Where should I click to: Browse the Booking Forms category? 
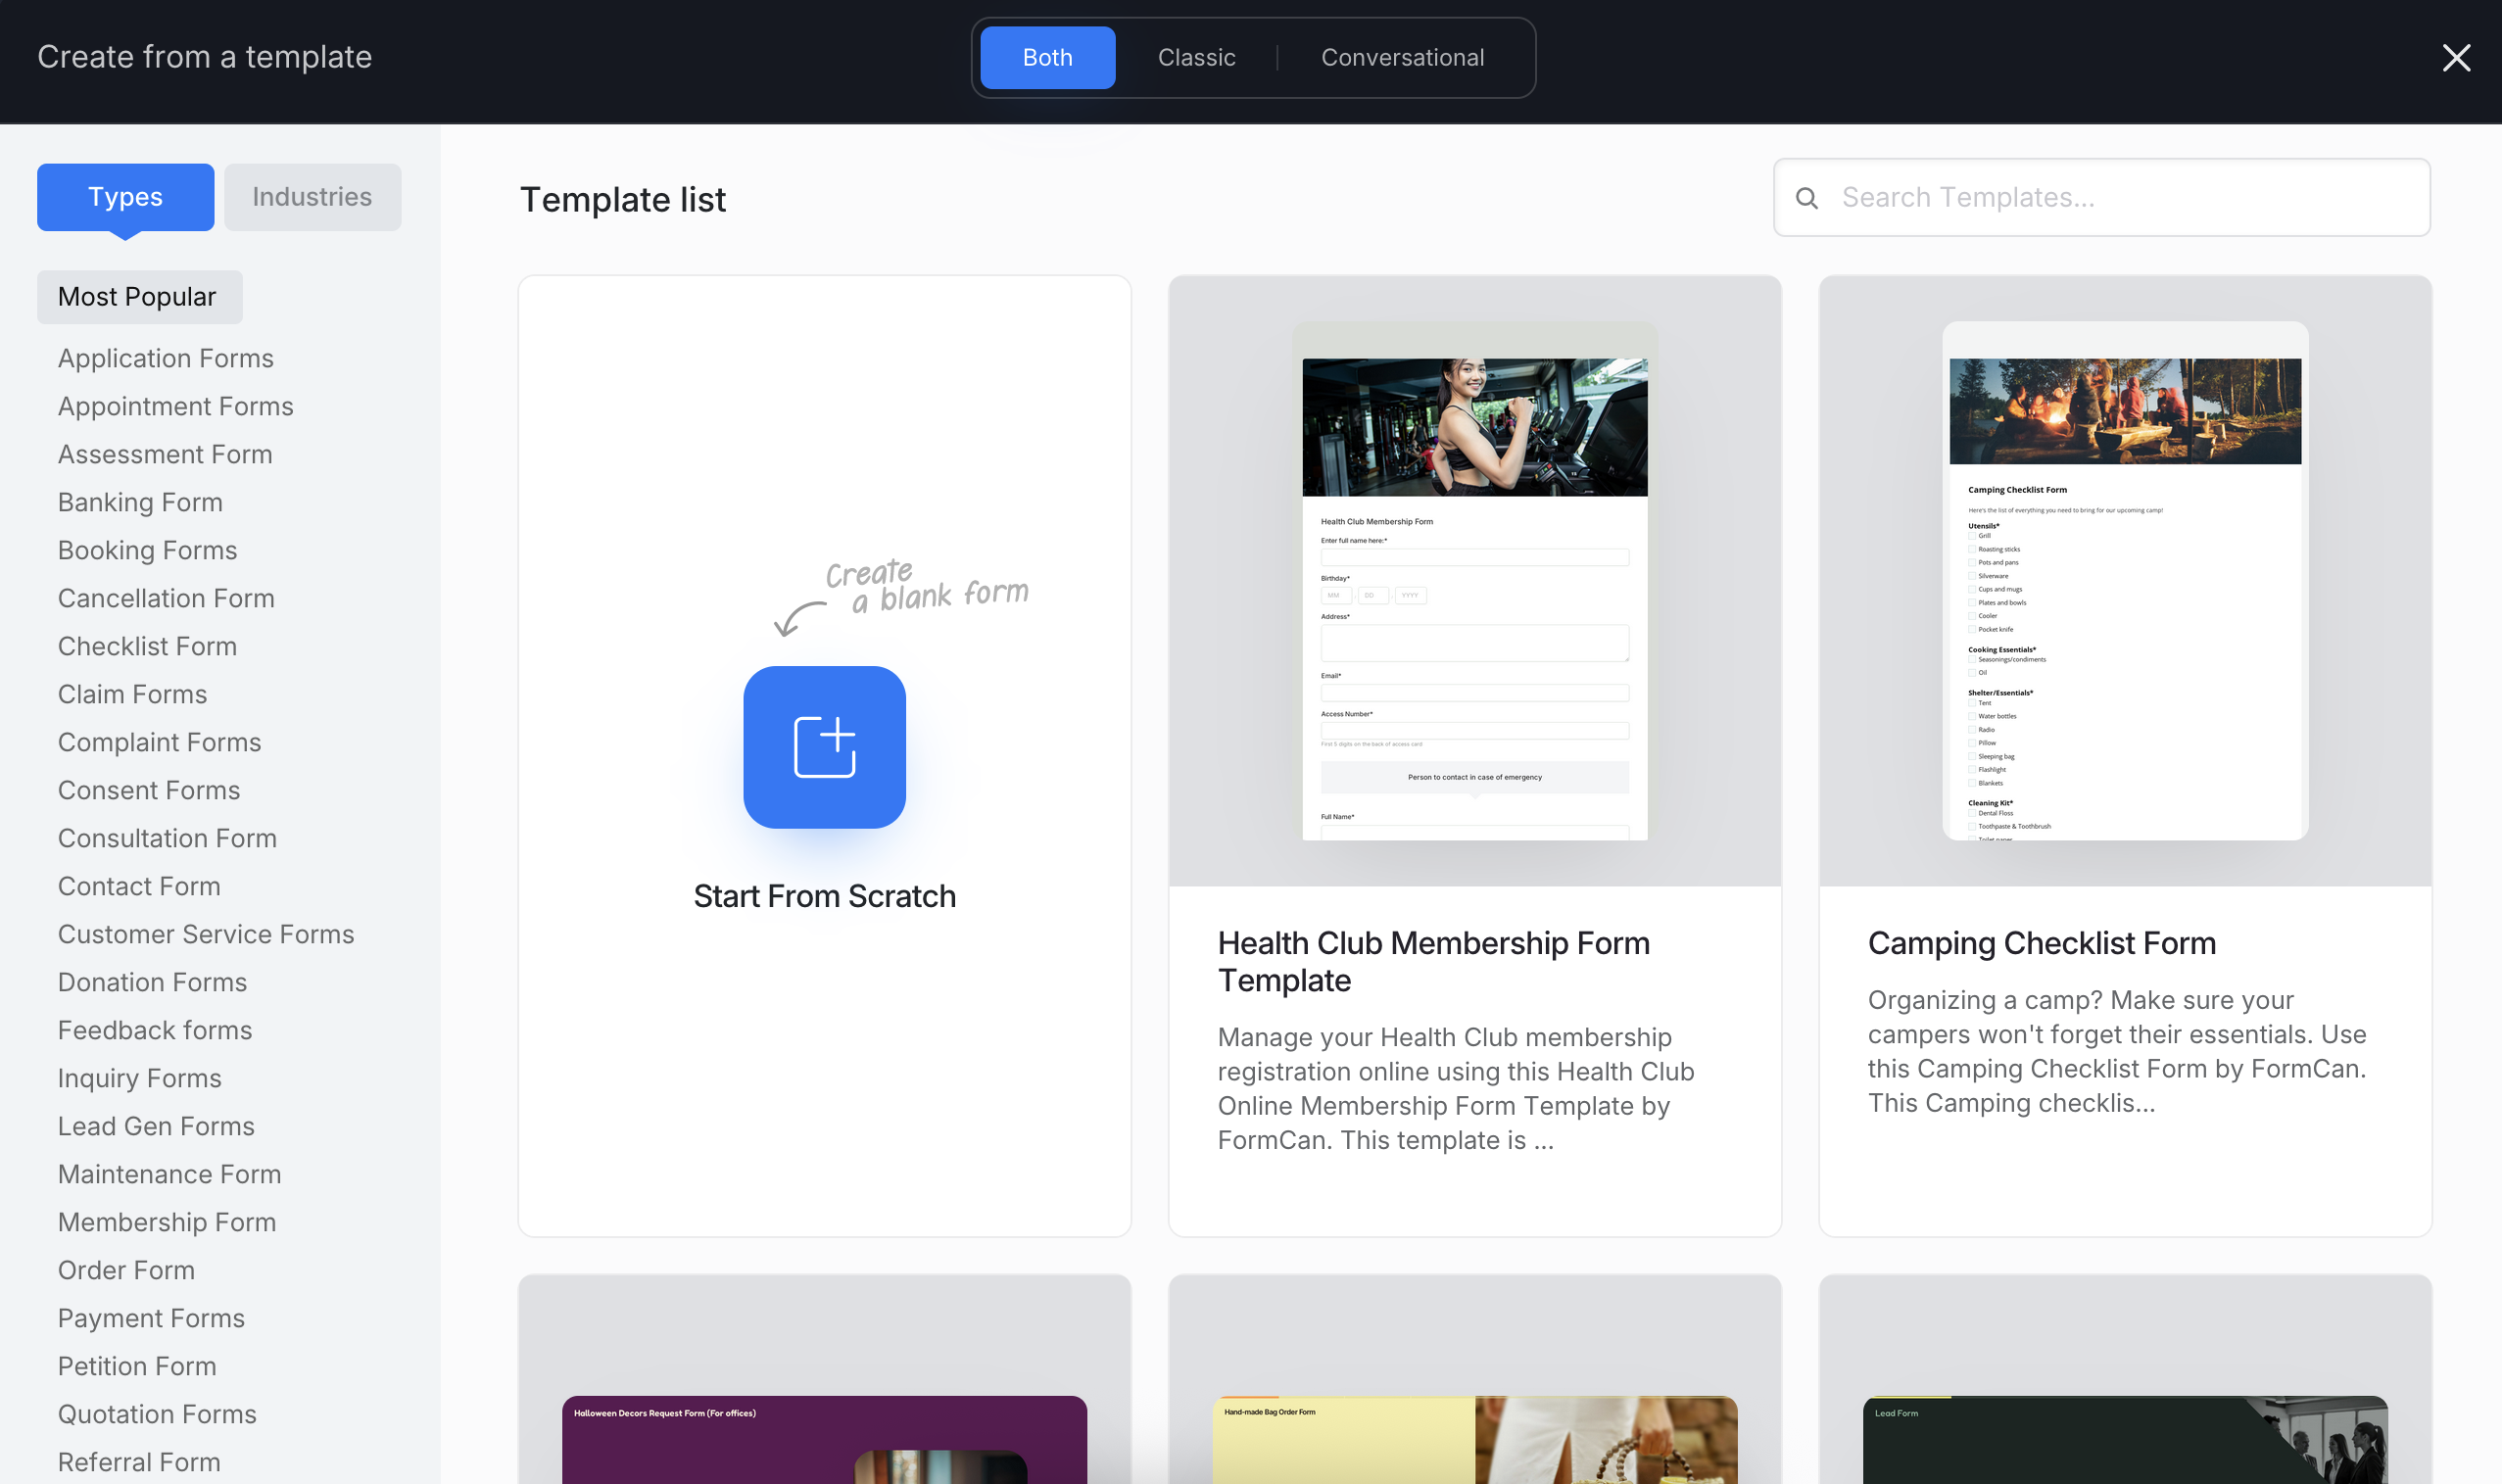coord(147,550)
